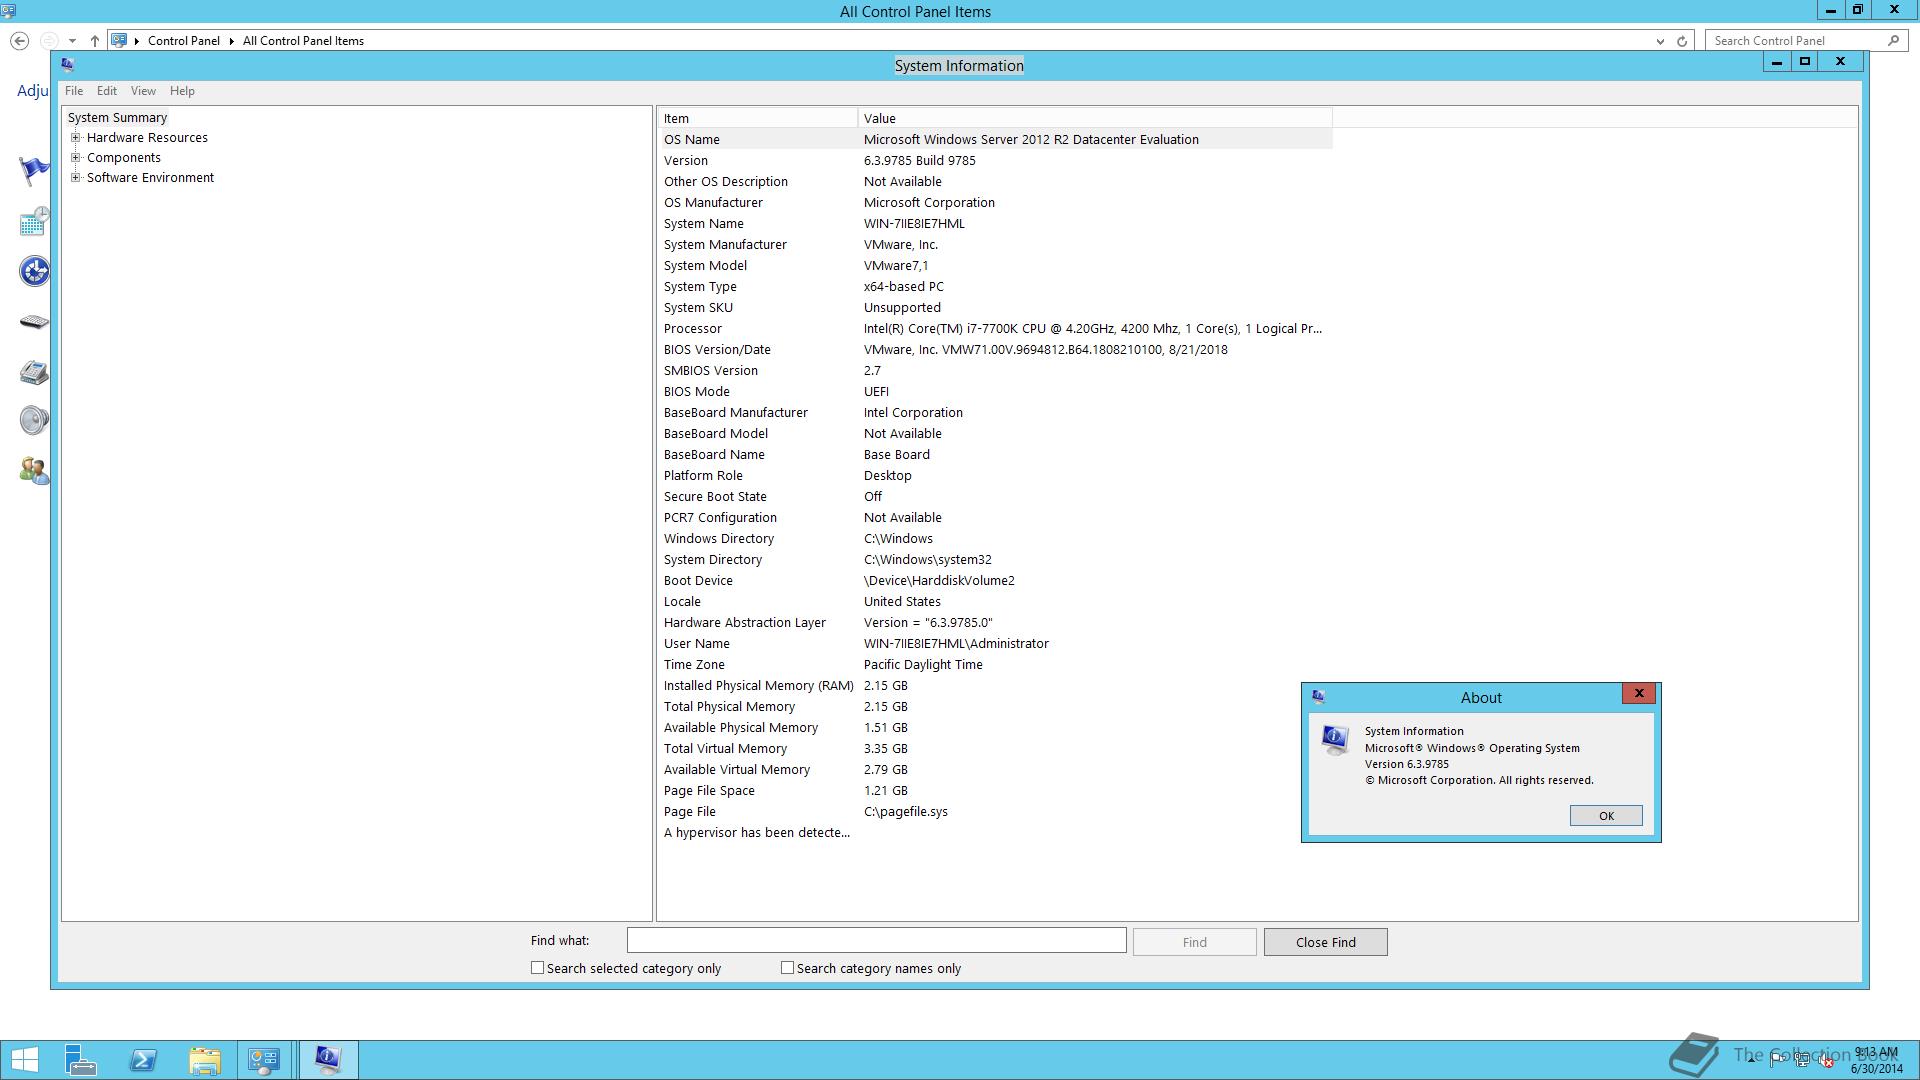Open the File menu
This screenshot has width=1920, height=1080.
74,91
